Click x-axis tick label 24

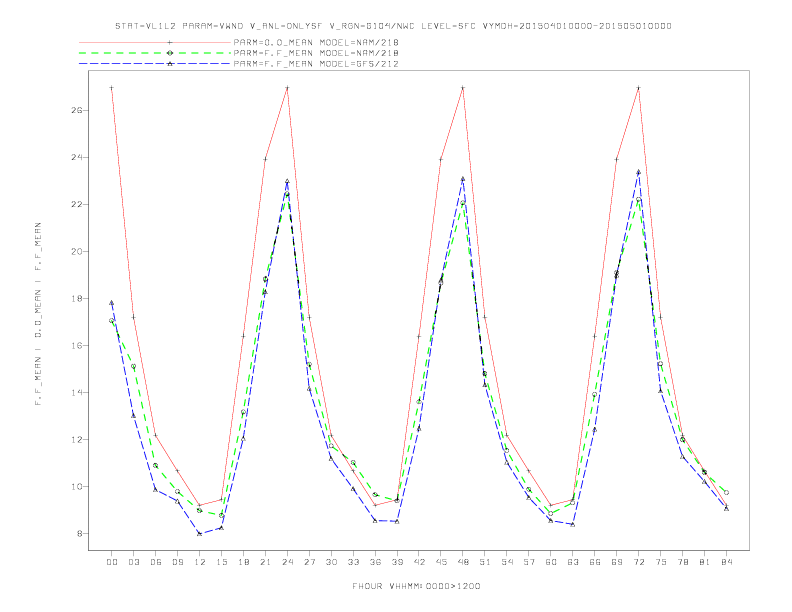click(x=287, y=562)
